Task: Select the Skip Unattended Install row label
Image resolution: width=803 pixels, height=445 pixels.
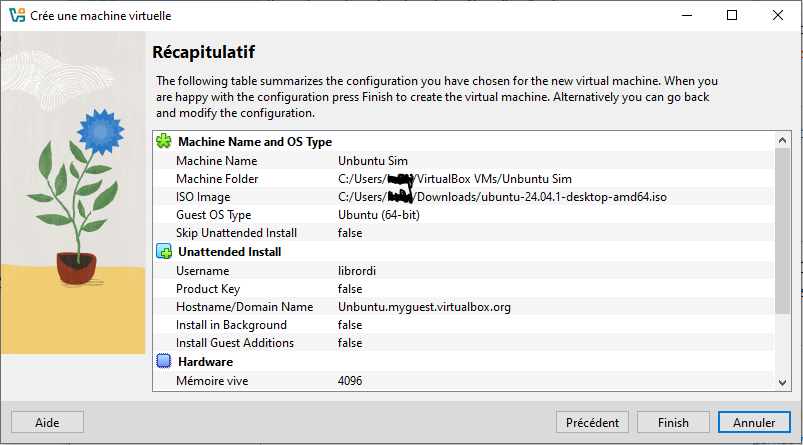Action: pyautogui.click(x=236, y=233)
